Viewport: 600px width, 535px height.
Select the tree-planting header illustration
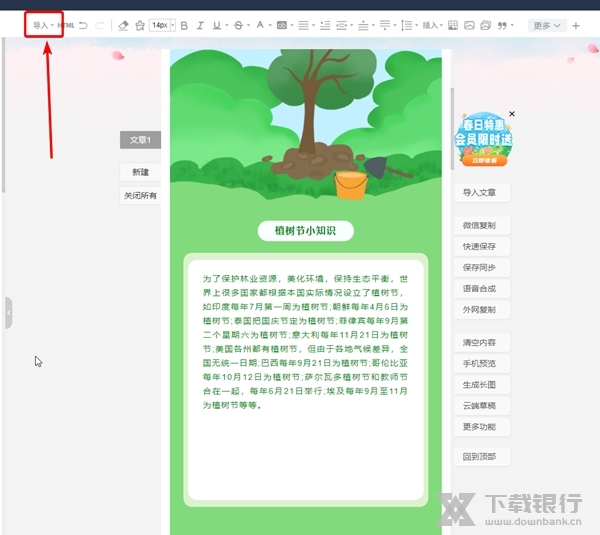[306, 124]
